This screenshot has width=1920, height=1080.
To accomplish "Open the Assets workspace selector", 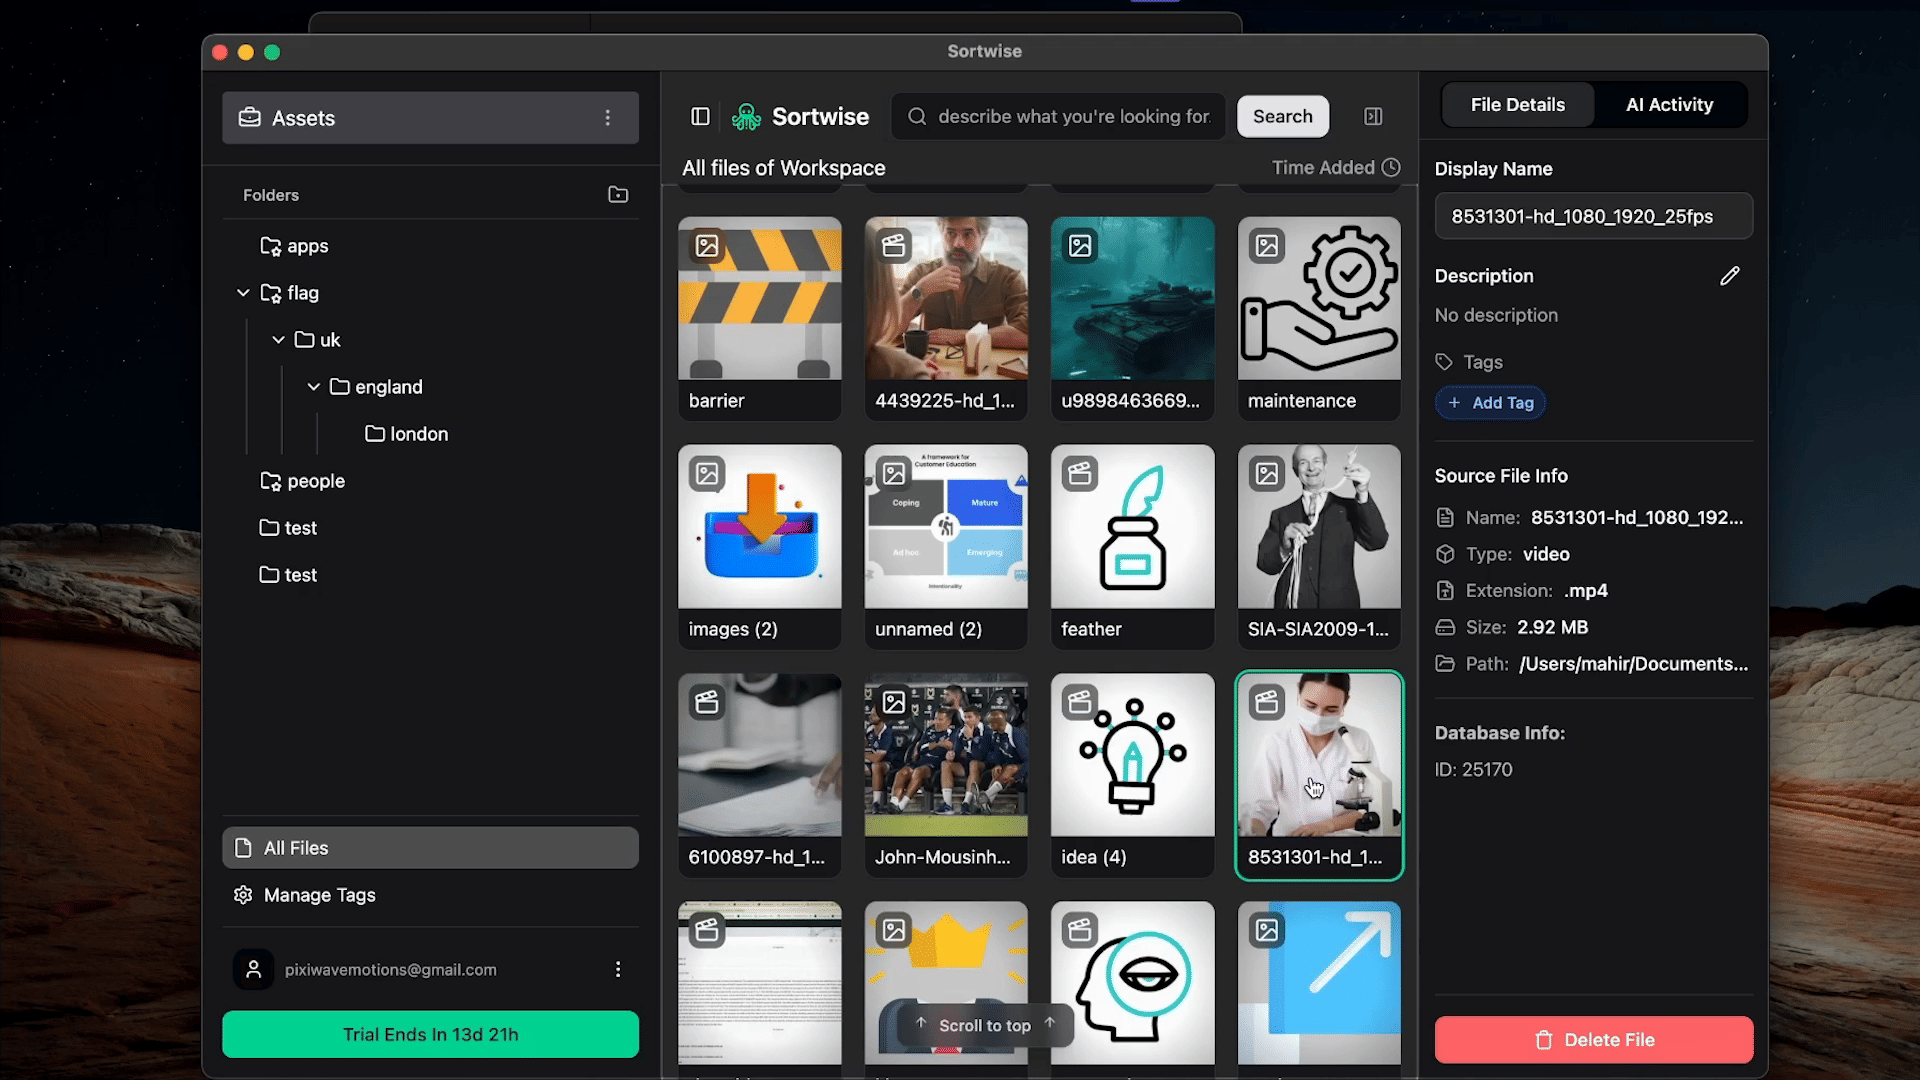I will [430, 118].
